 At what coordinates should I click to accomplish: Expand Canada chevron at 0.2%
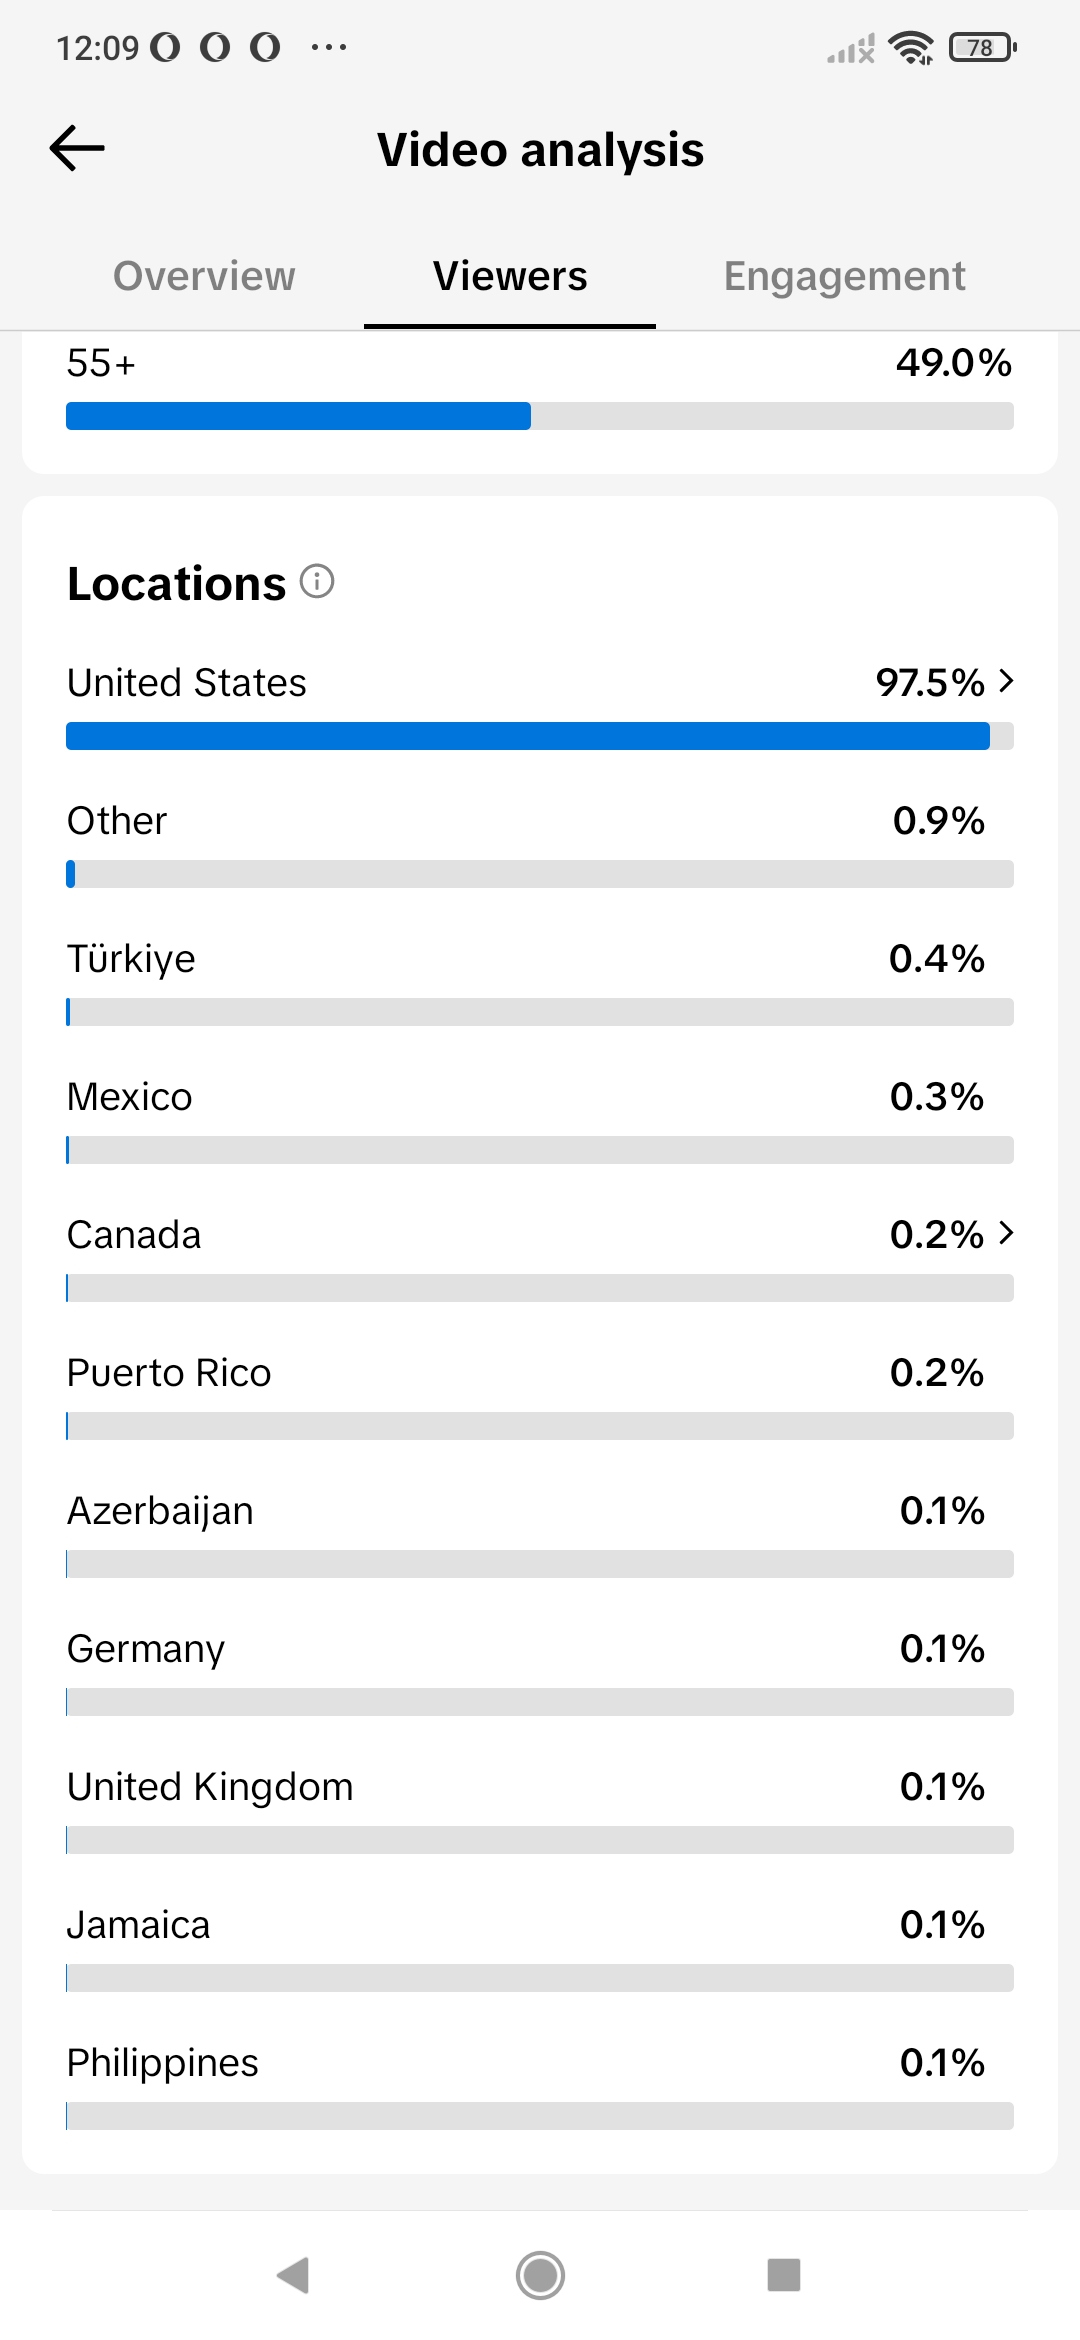(1006, 1233)
